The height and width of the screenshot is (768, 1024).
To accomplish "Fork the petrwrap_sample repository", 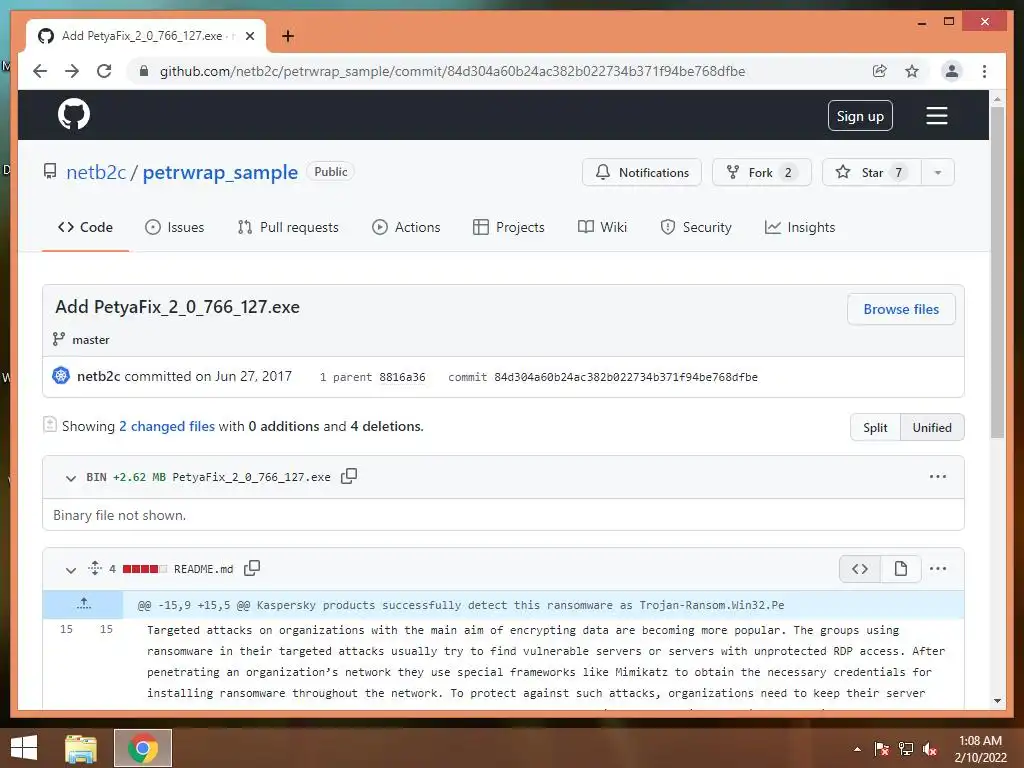I will pyautogui.click(x=761, y=172).
